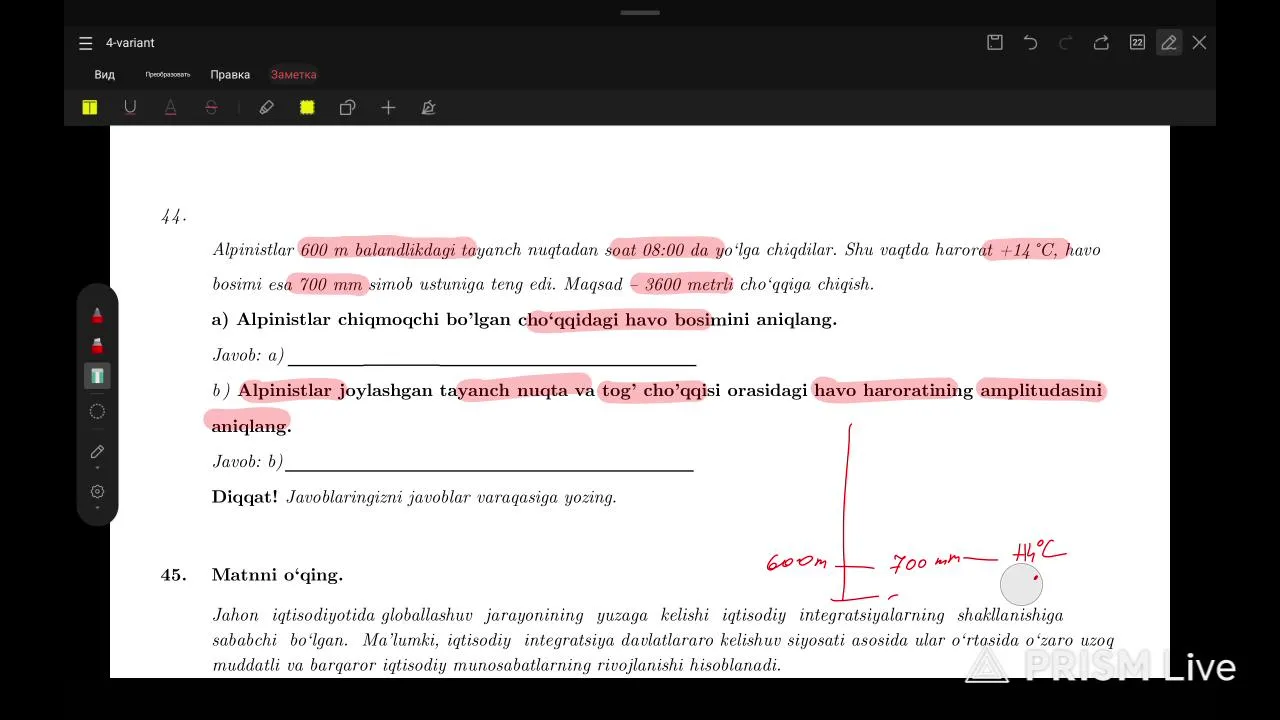Screen dimensions: 1280x720
Task: Click the highlighted word "amplitudasini"
Action: point(1041,391)
